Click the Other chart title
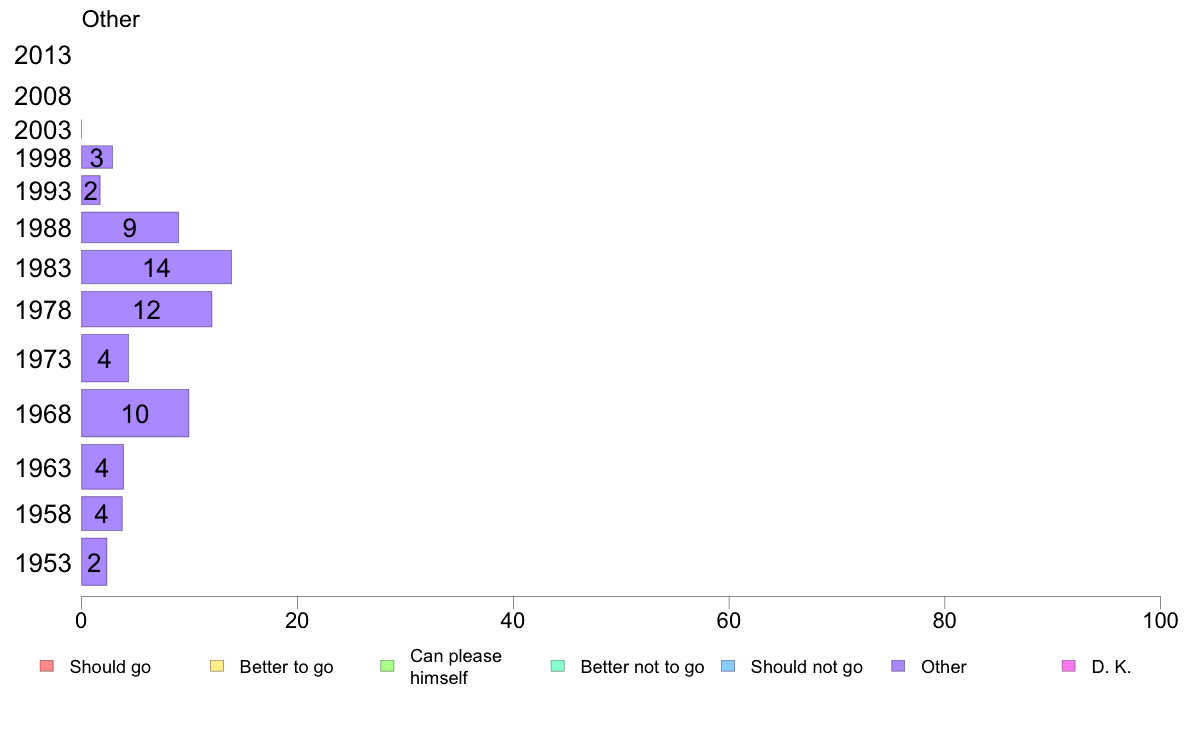Viewport: 1188px width, 736px height. click(x=111, y=19)
